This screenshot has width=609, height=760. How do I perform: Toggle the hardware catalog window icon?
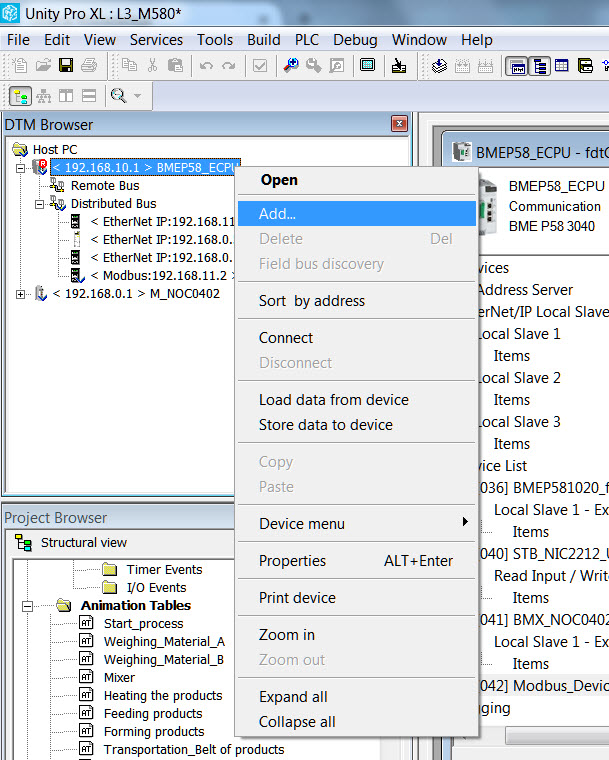point(517,66)
